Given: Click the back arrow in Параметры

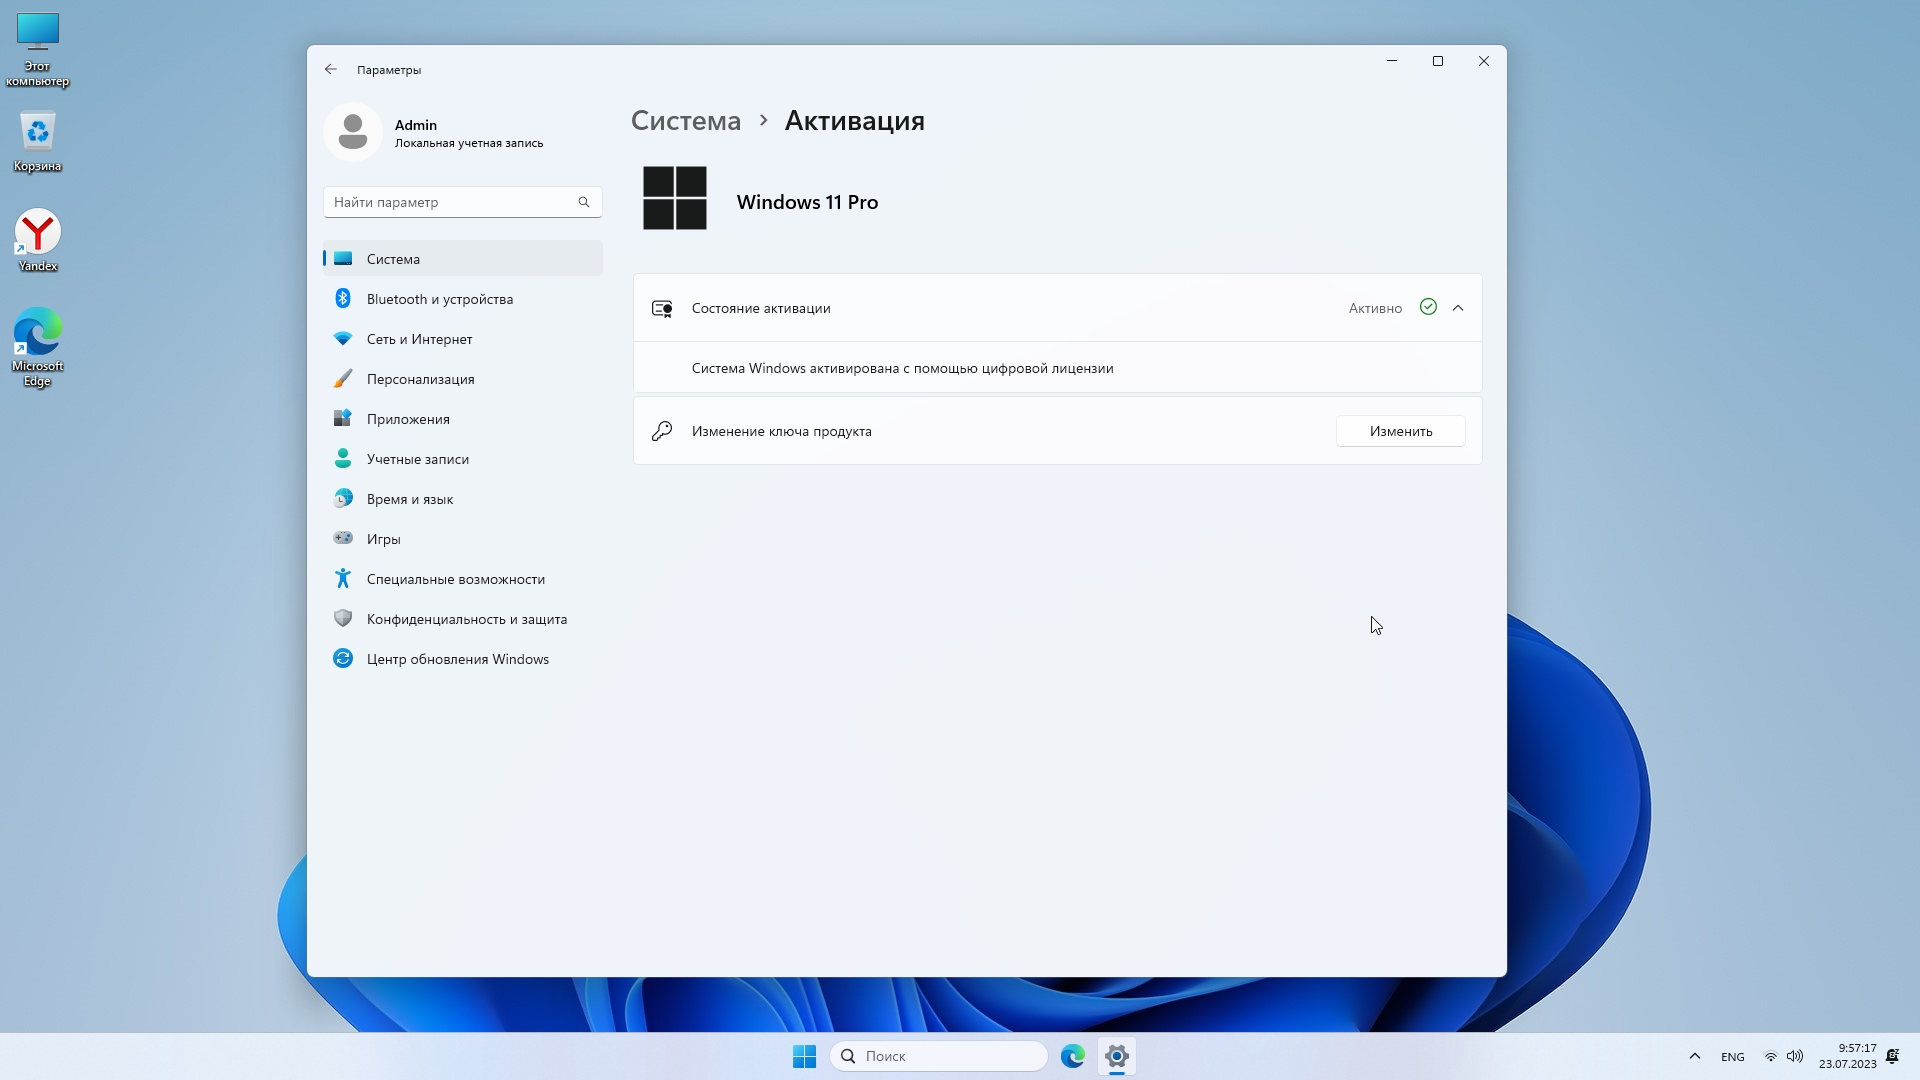Looking at the screenshot, I should coord(331,70).
